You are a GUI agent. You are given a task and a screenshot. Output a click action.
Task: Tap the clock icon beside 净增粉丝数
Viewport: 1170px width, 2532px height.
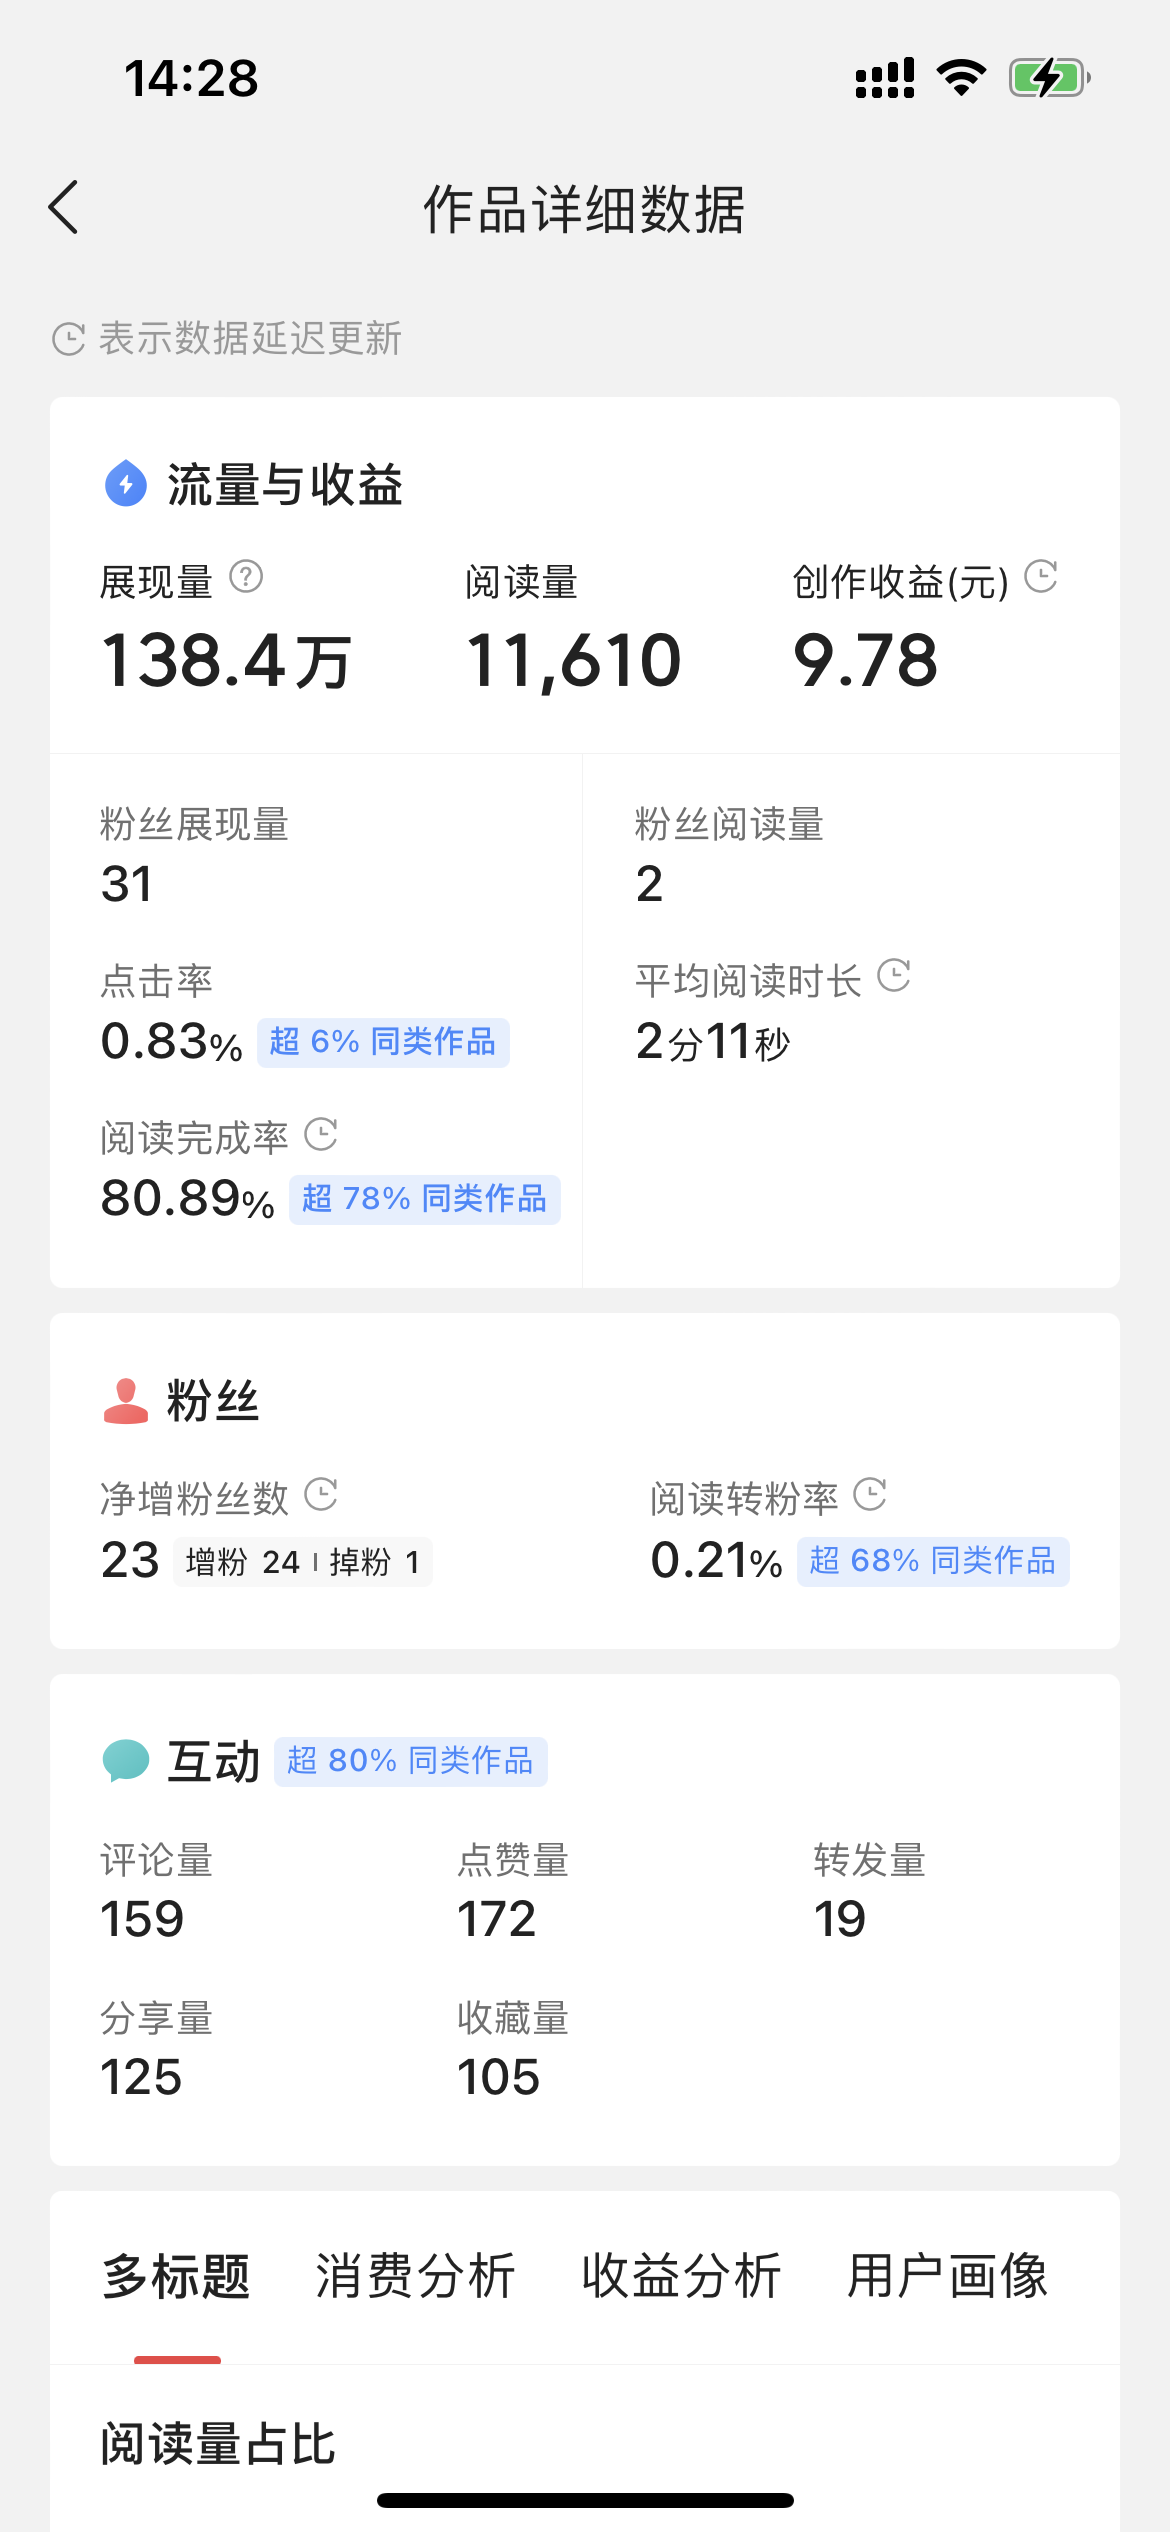(321, 1495)
